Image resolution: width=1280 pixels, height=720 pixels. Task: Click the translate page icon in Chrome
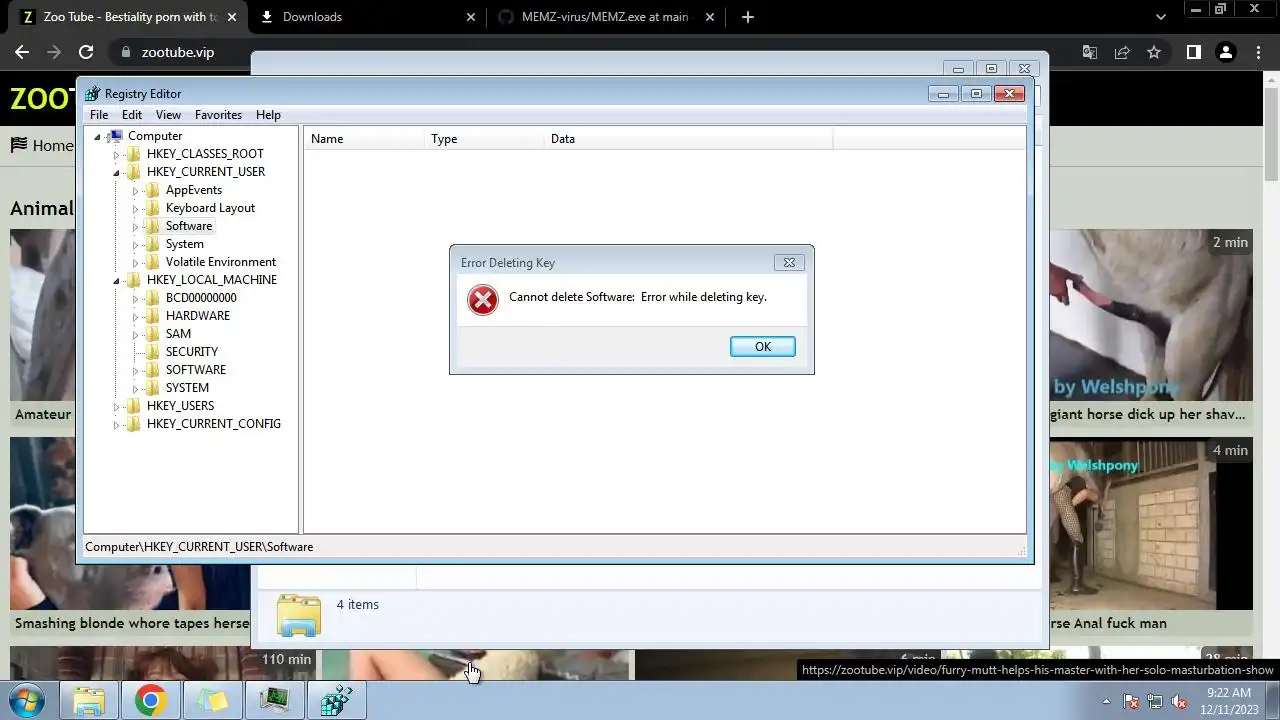point(1090,52)
